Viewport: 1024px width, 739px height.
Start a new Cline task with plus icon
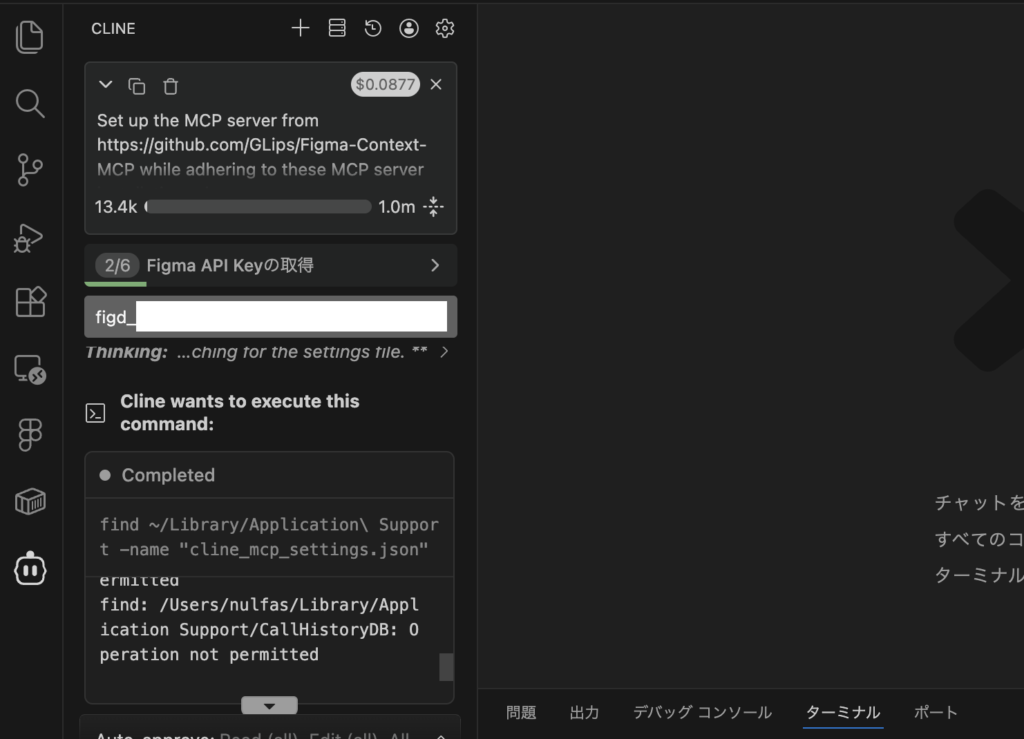click(300, 28)
